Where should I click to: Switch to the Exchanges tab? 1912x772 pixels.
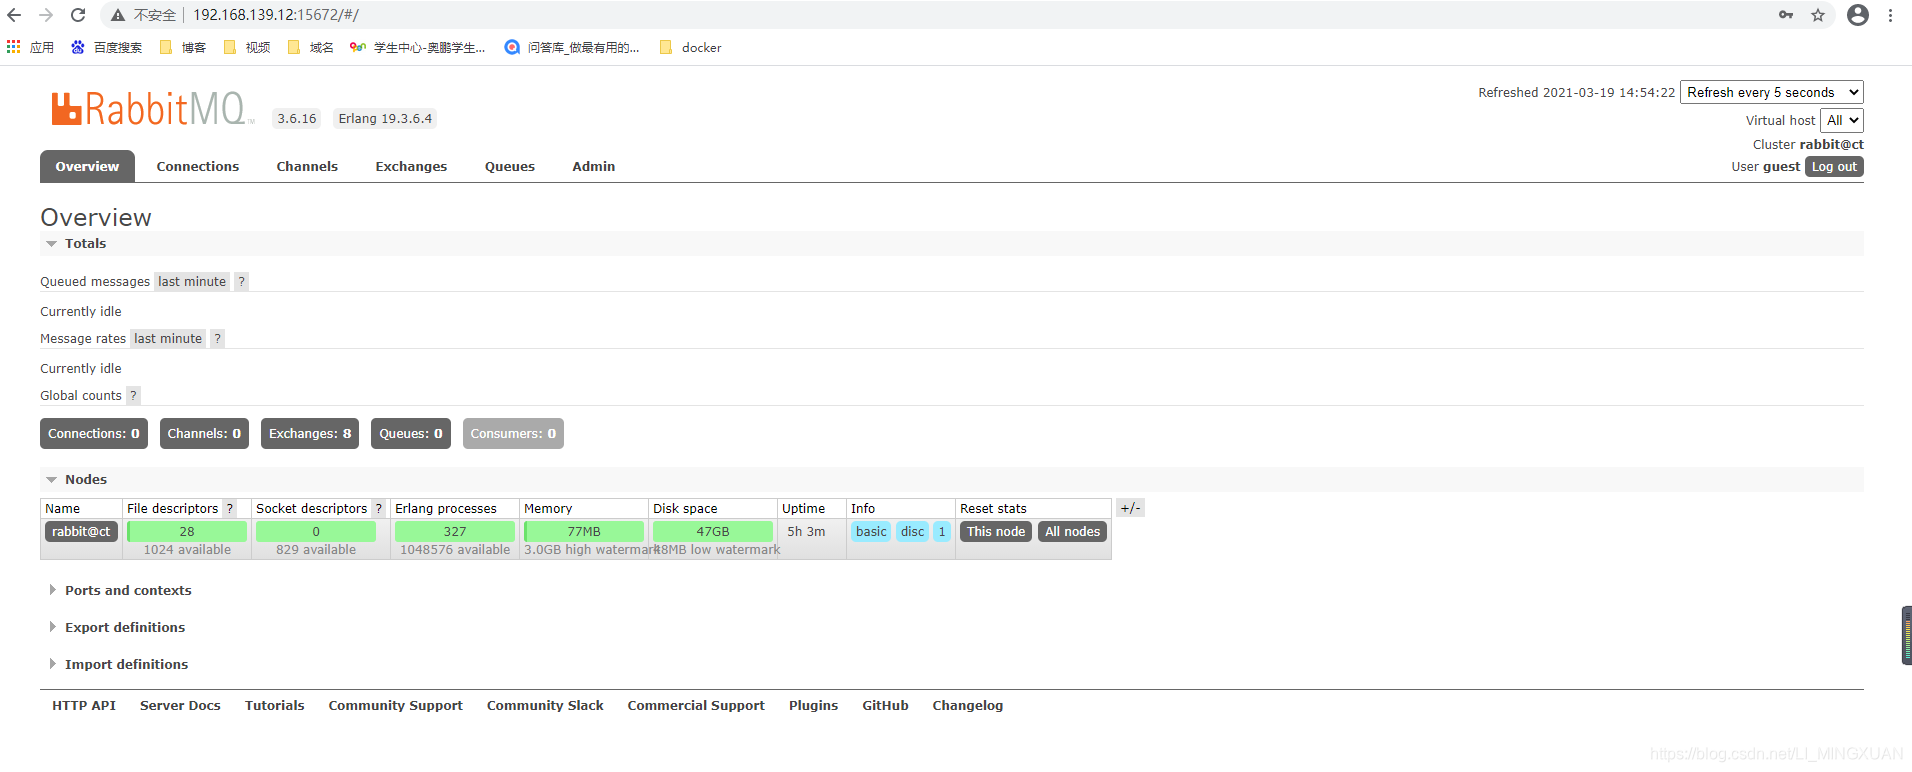click(x=411, y=166)
